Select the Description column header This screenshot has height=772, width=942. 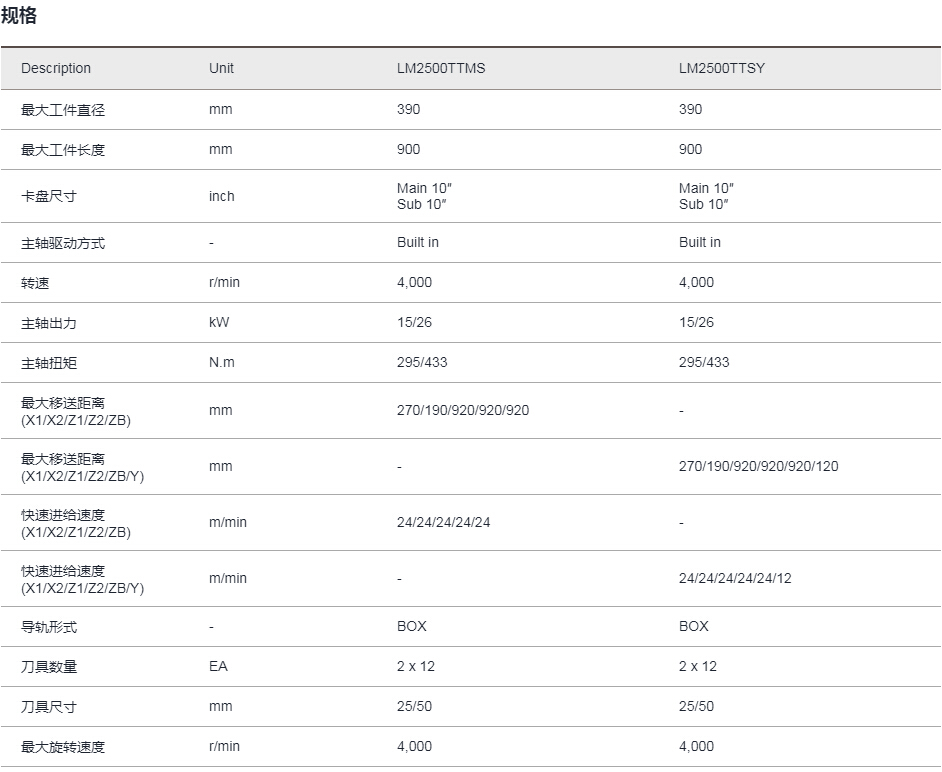click(56, 68)
